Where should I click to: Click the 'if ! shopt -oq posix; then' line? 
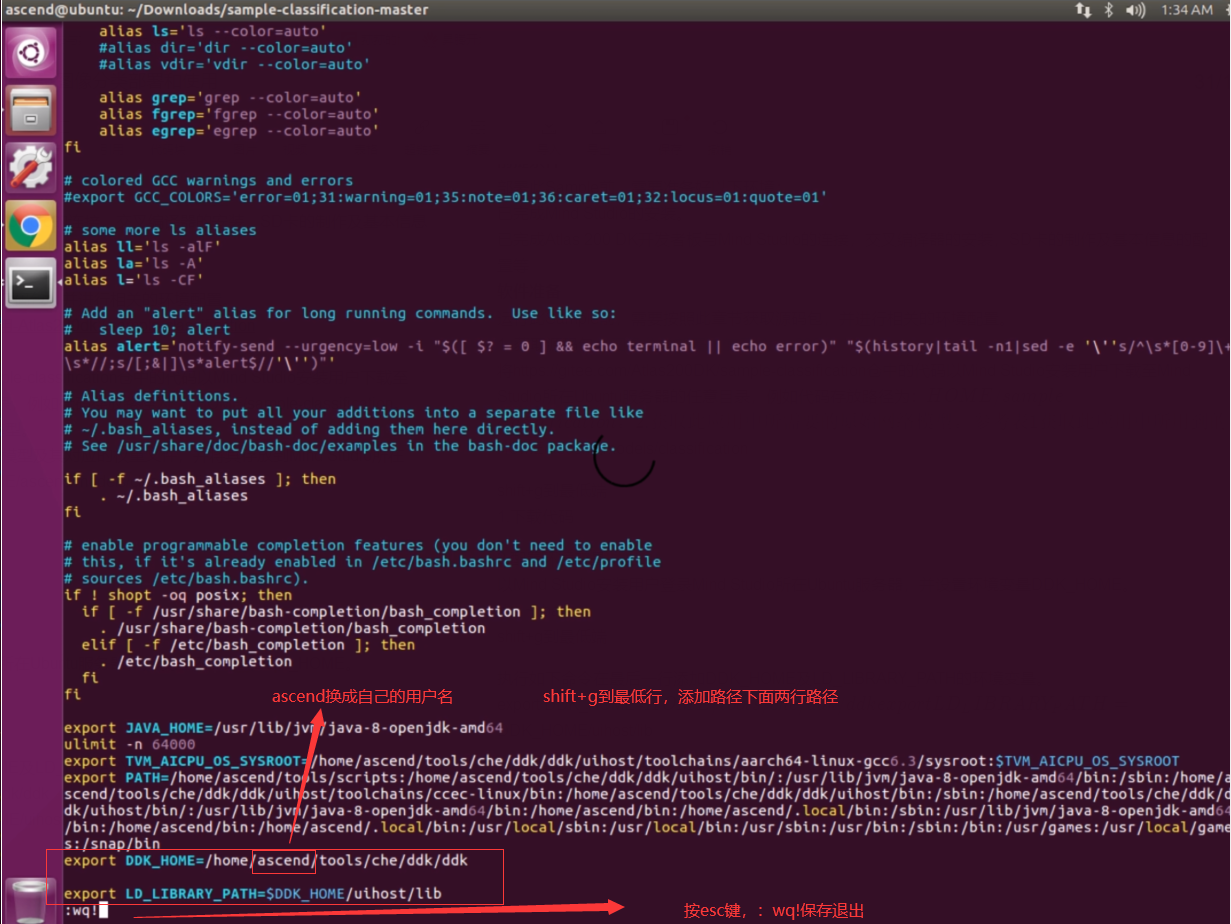(178, 595)
